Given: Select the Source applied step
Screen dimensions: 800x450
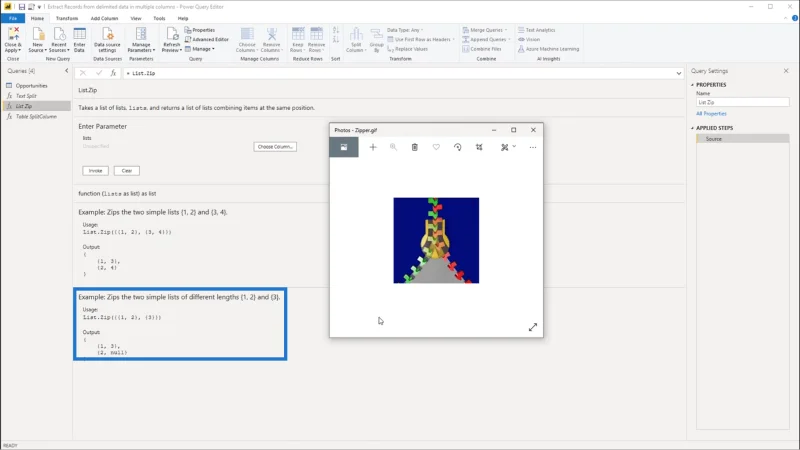Looking at the screenshot, I should 743,139.
